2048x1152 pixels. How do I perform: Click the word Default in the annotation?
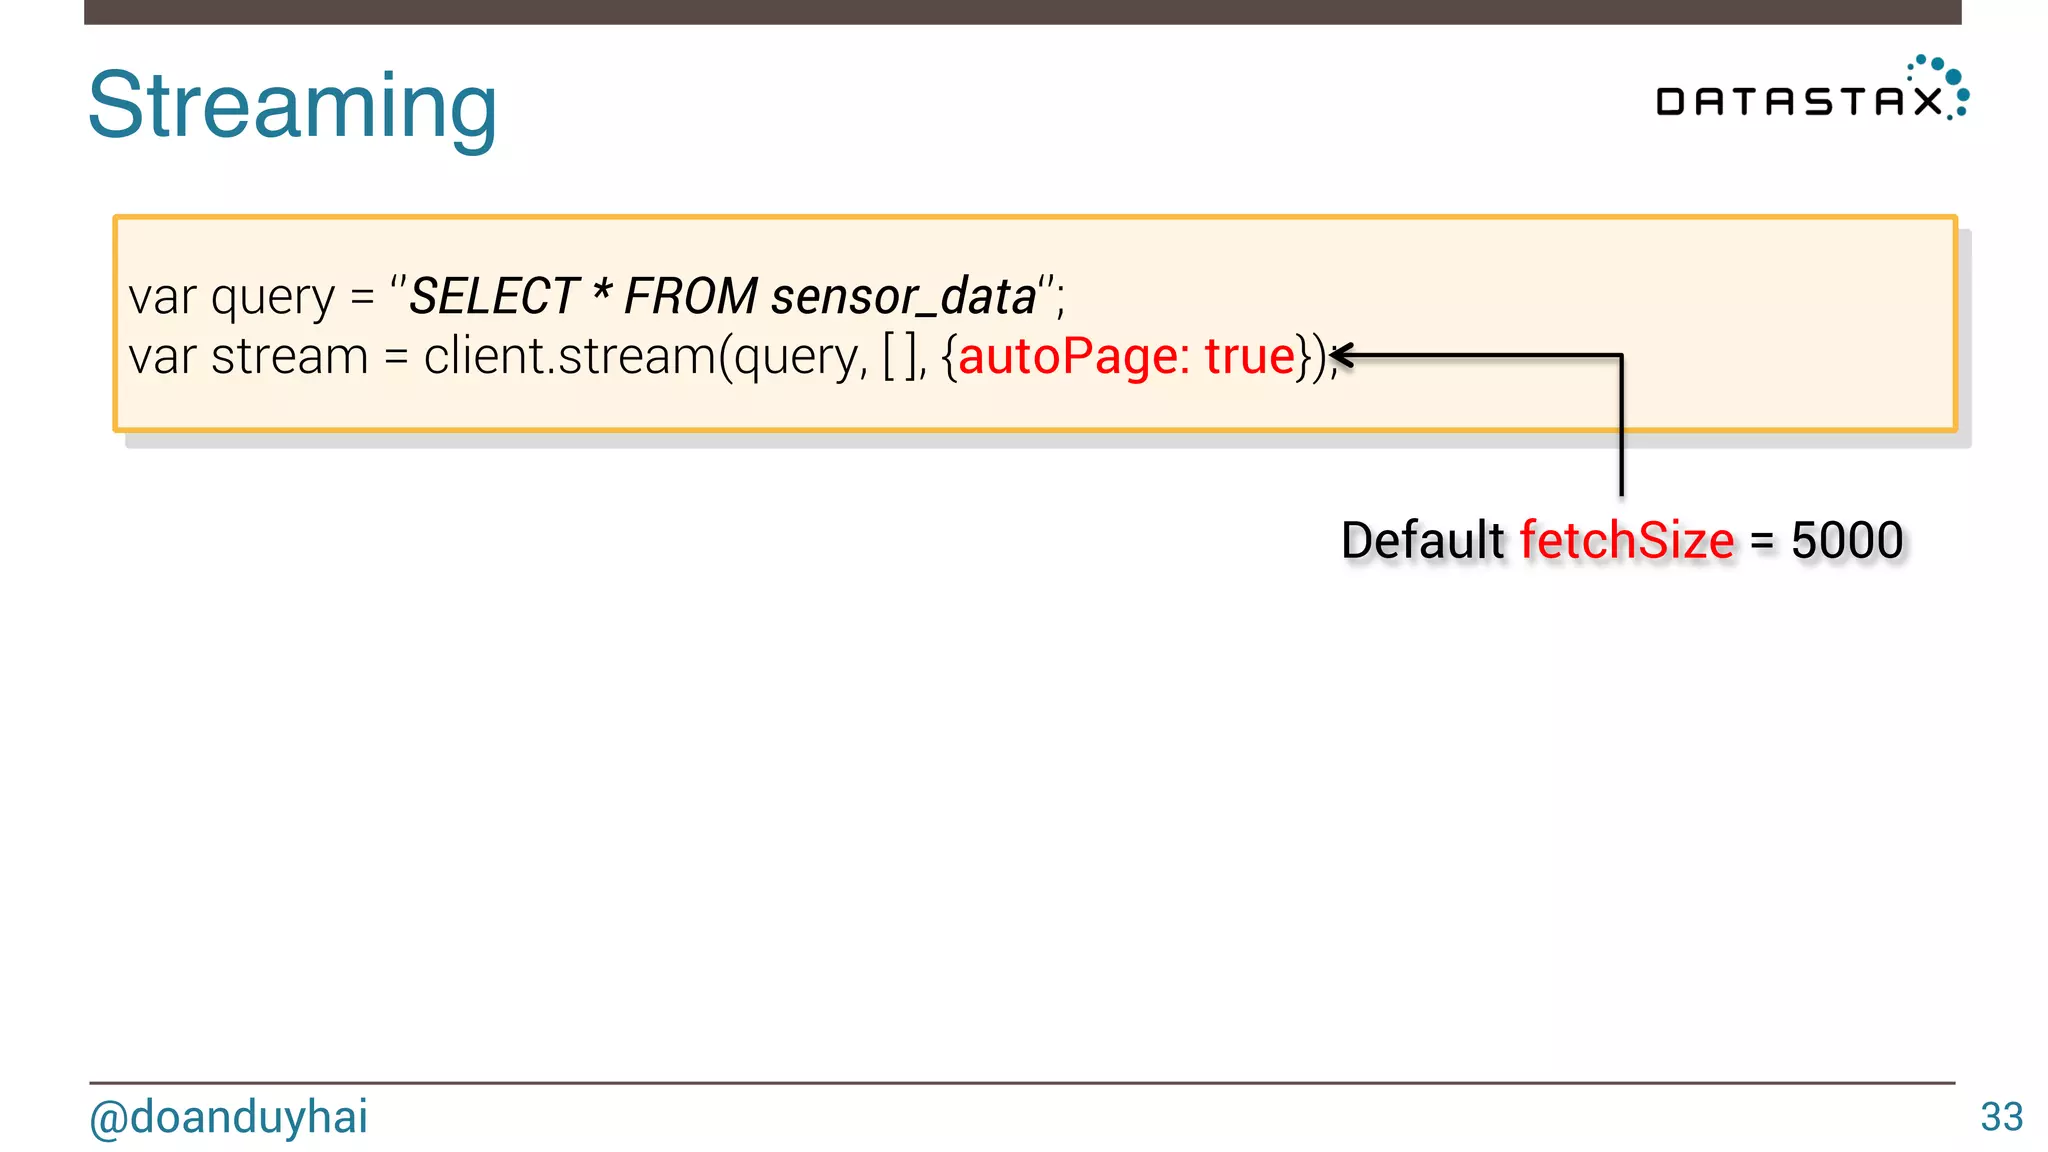click(x=1422, y=540)
